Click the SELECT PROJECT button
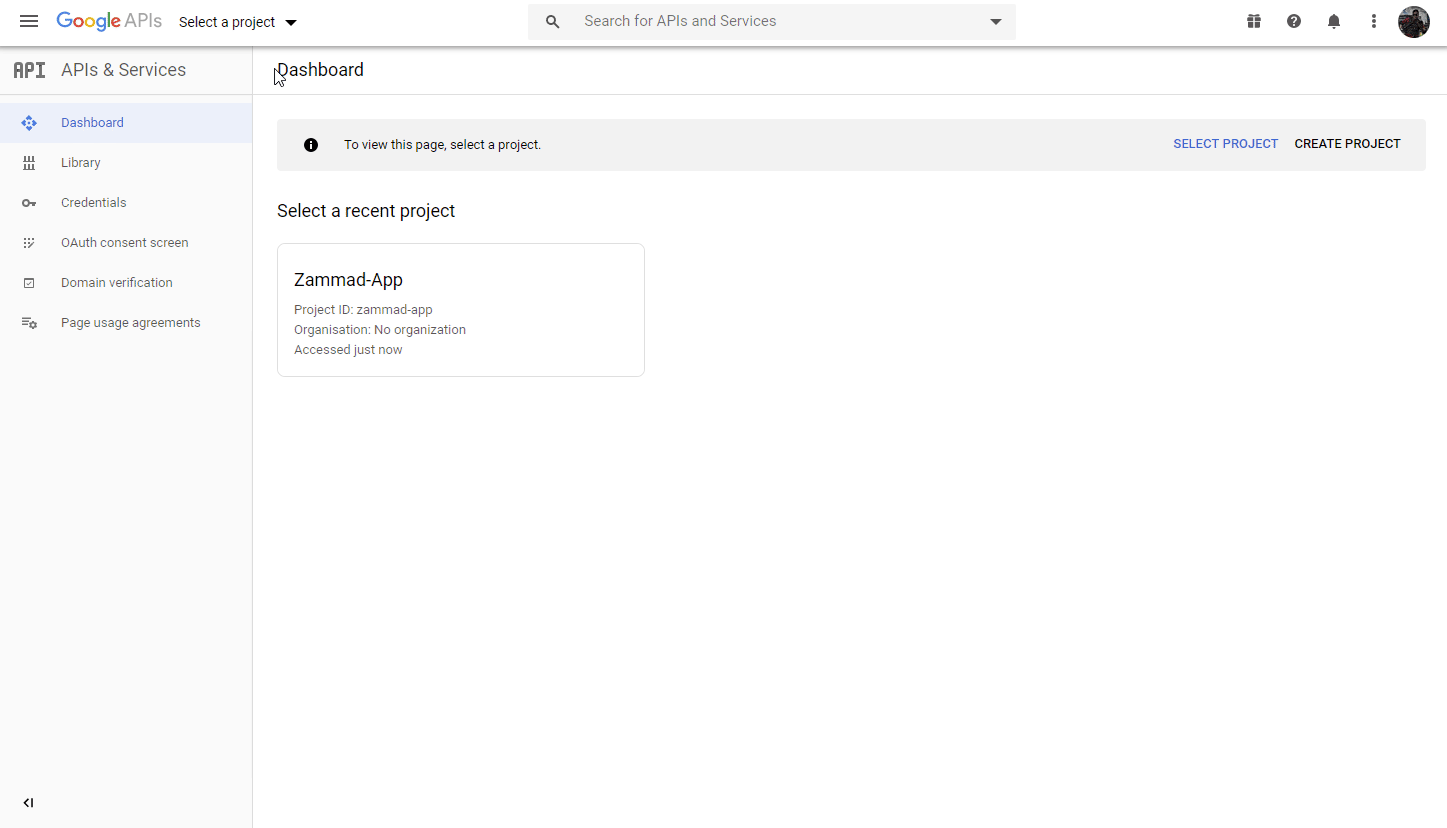This screenshot has width=1447, height=828. point(1225,144)
